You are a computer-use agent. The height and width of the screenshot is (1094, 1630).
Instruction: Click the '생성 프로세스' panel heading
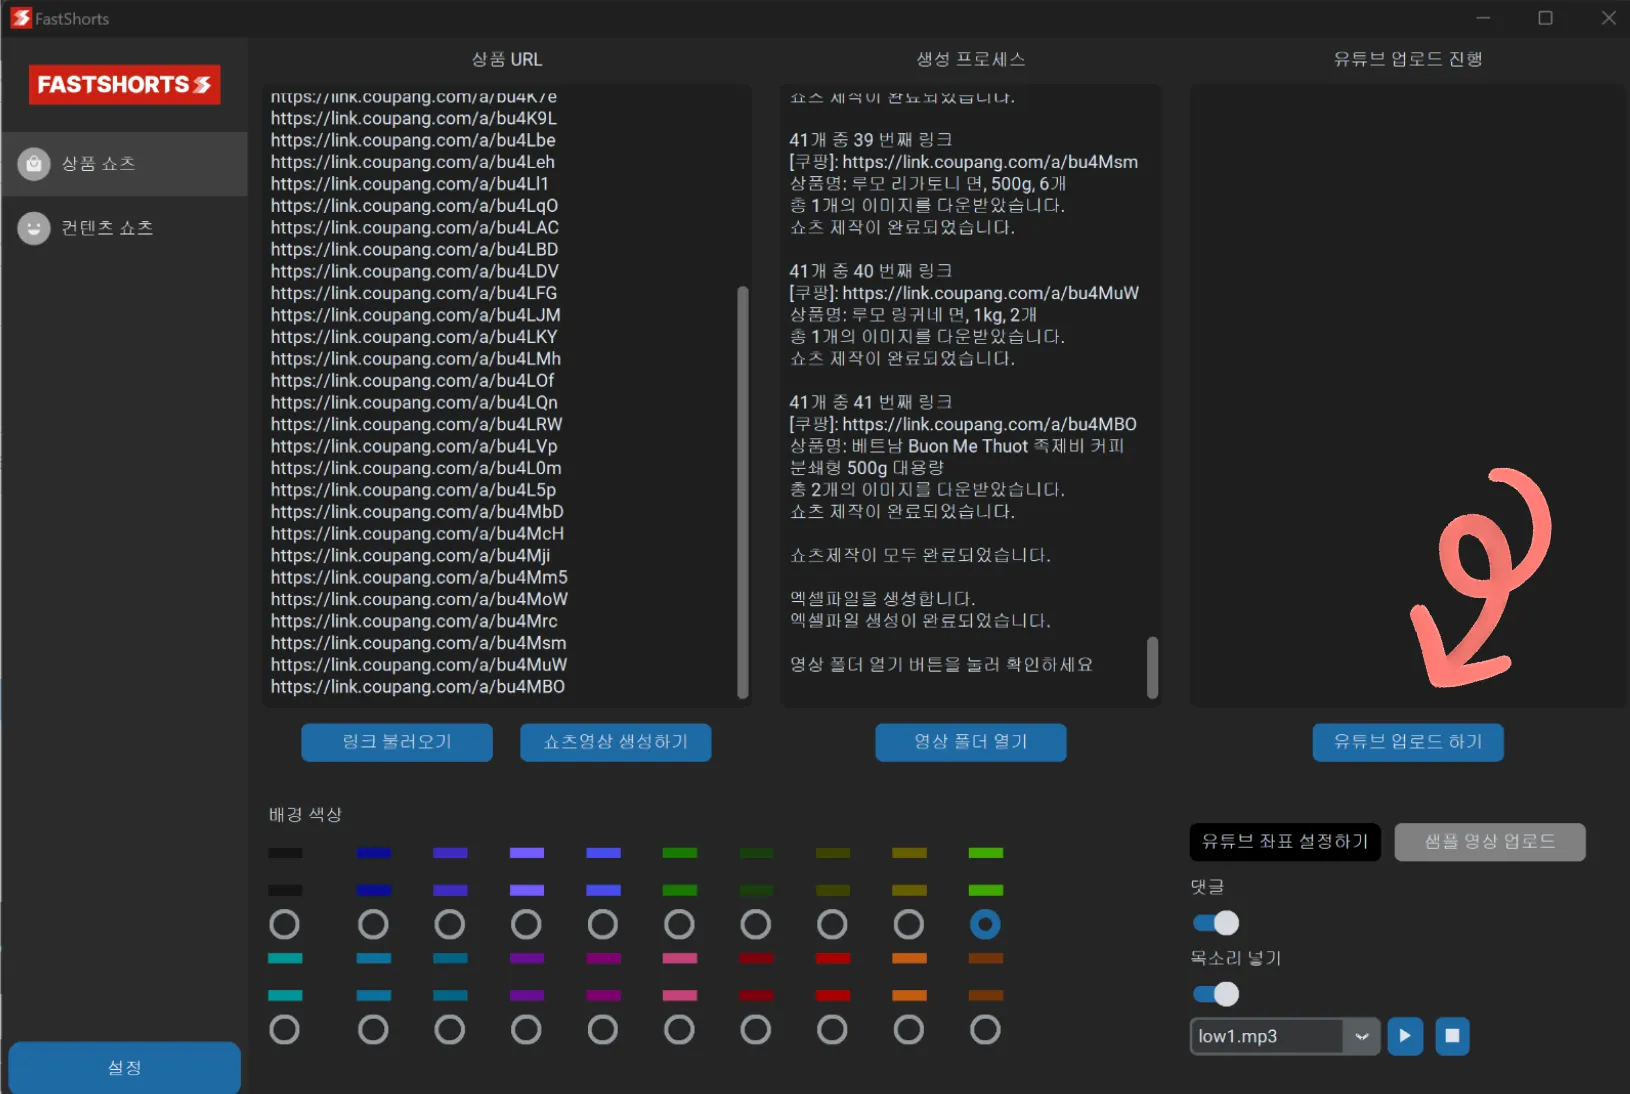click(971, 60)
